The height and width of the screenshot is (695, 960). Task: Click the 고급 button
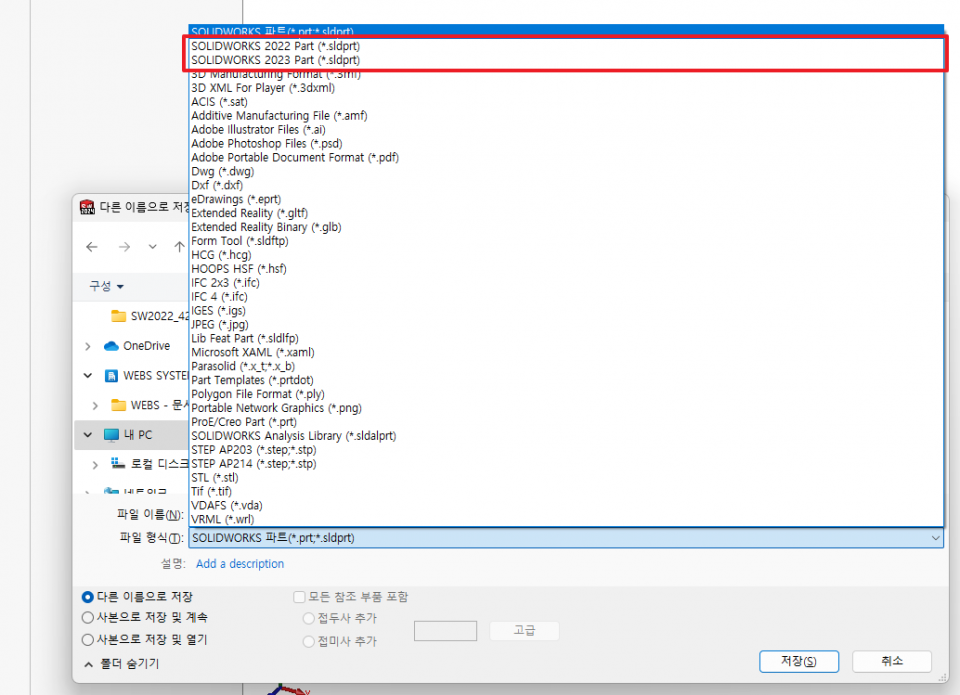[524, 631]
